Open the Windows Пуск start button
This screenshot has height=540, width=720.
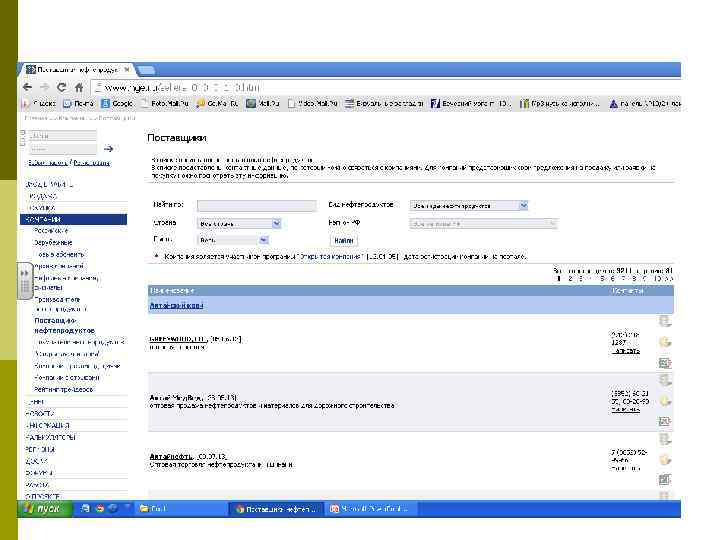(45, 509)
